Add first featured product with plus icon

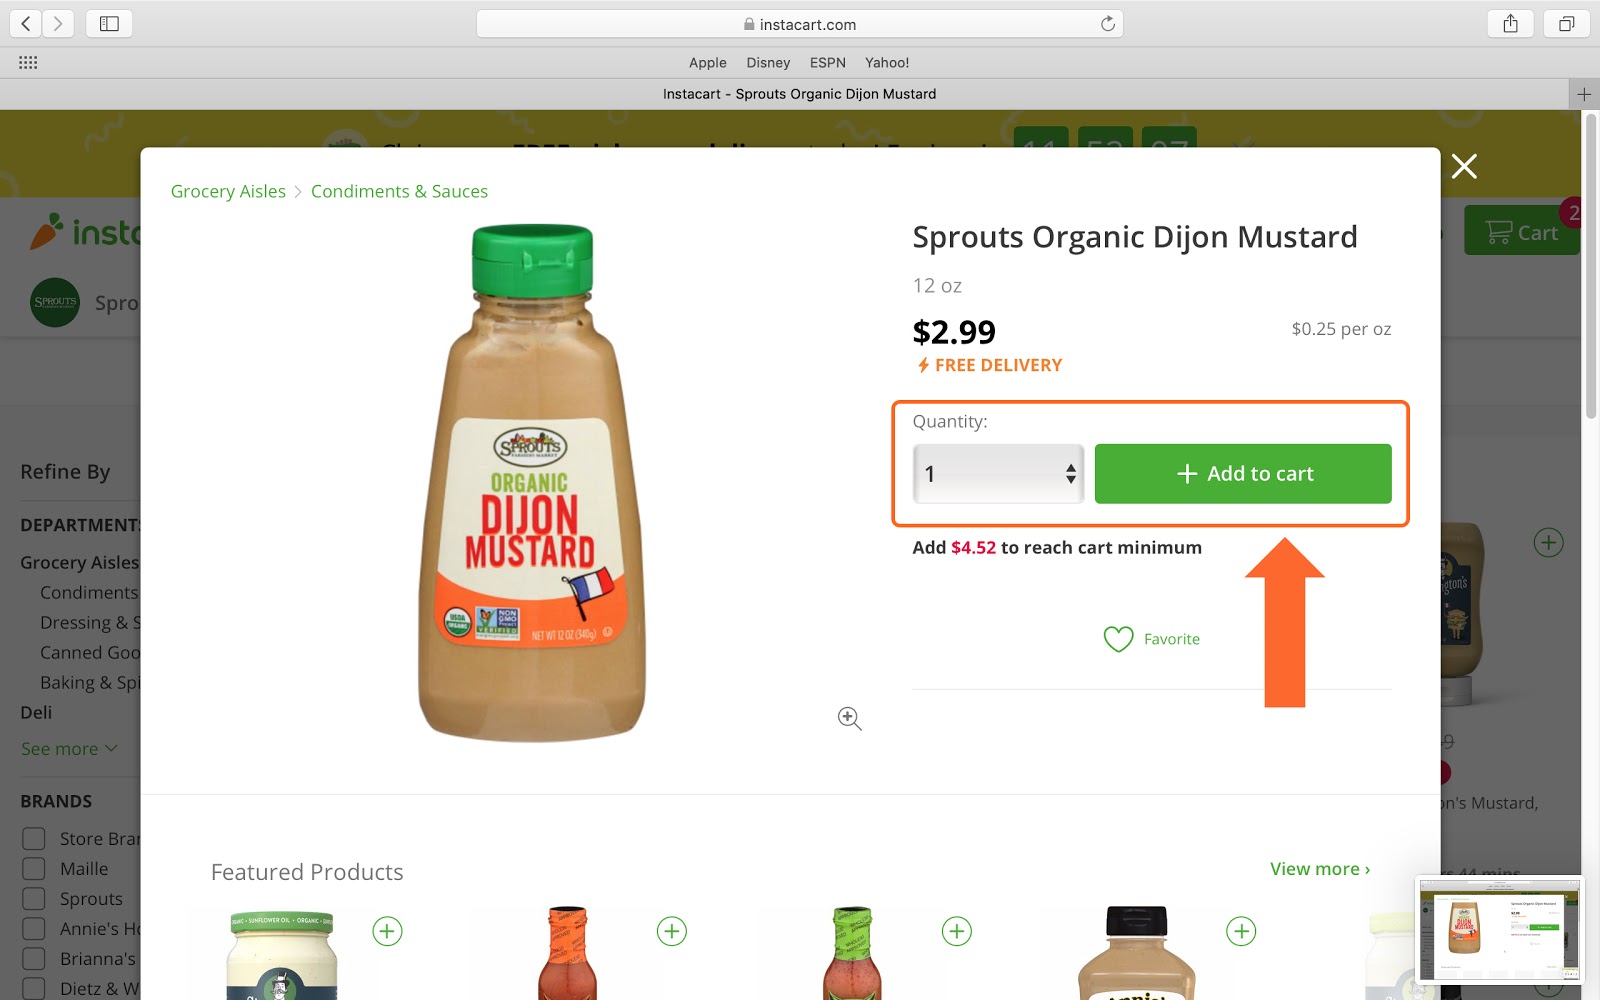point(388,931)
